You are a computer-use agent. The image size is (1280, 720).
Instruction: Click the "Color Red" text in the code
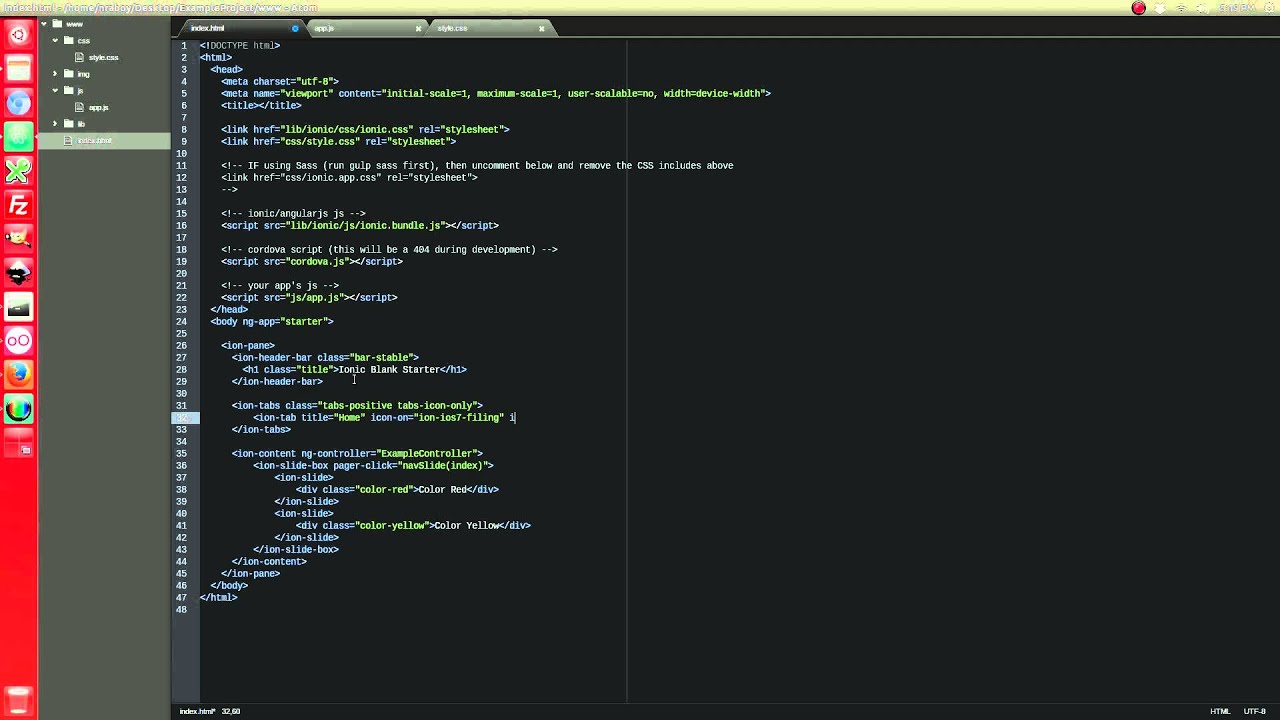click(x=443, y=490)
